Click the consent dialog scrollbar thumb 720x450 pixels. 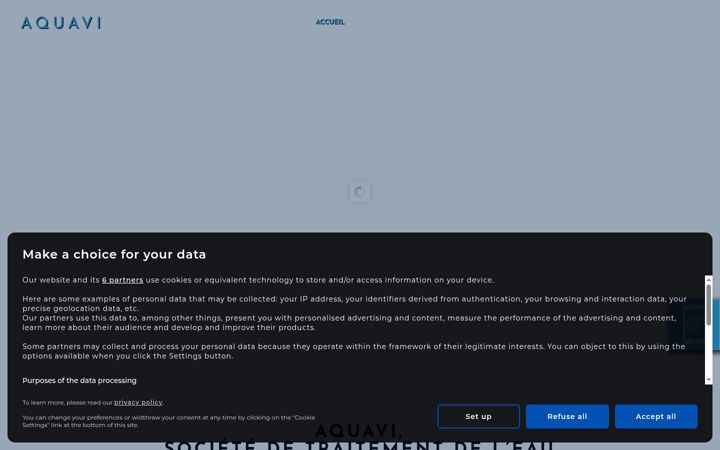click(x=709, y=305)
